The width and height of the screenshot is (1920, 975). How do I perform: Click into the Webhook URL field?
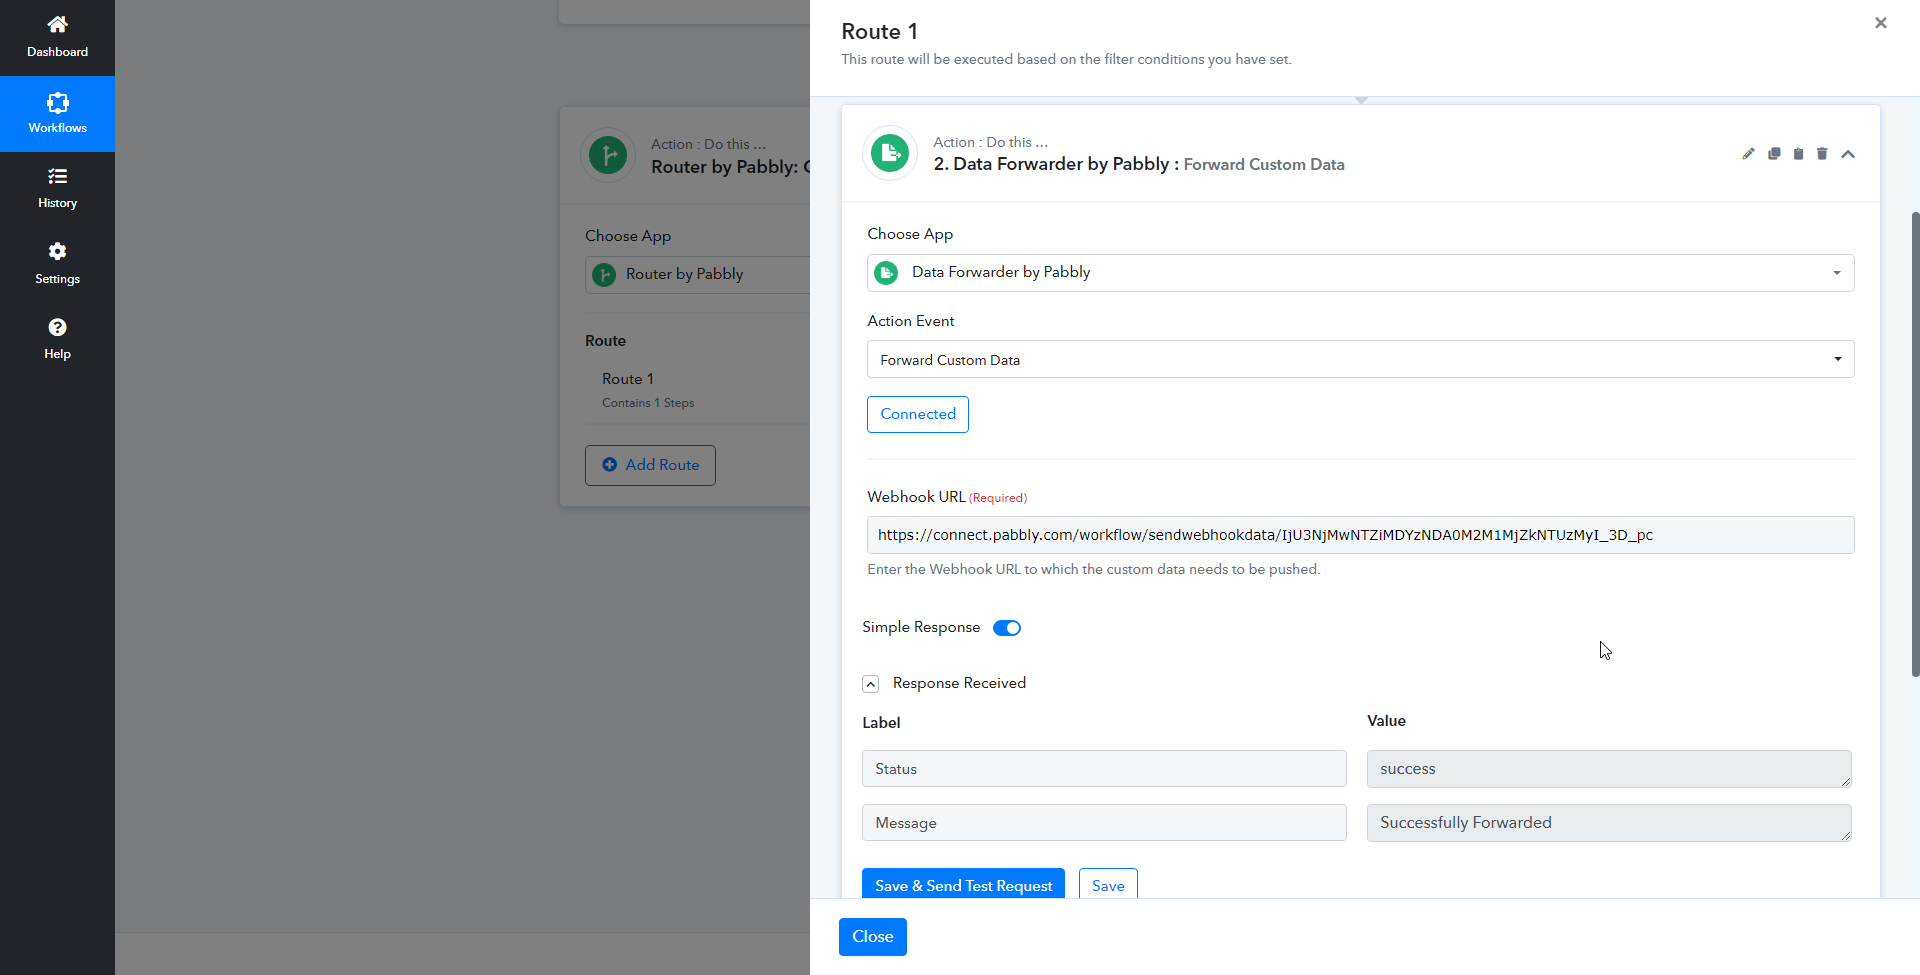pos(1360,535)
